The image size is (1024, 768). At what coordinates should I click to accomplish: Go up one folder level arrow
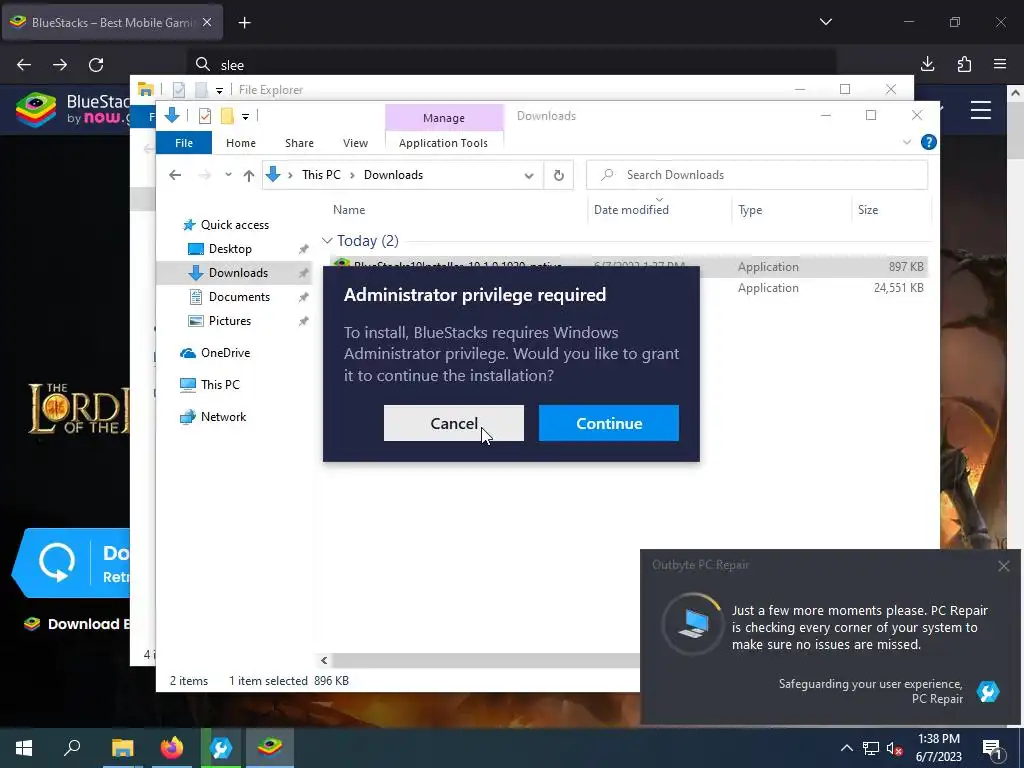tap(249, 175)
